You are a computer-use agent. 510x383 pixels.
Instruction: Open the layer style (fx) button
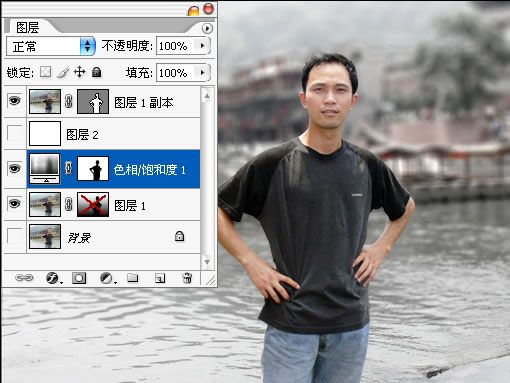coord(53,278)
